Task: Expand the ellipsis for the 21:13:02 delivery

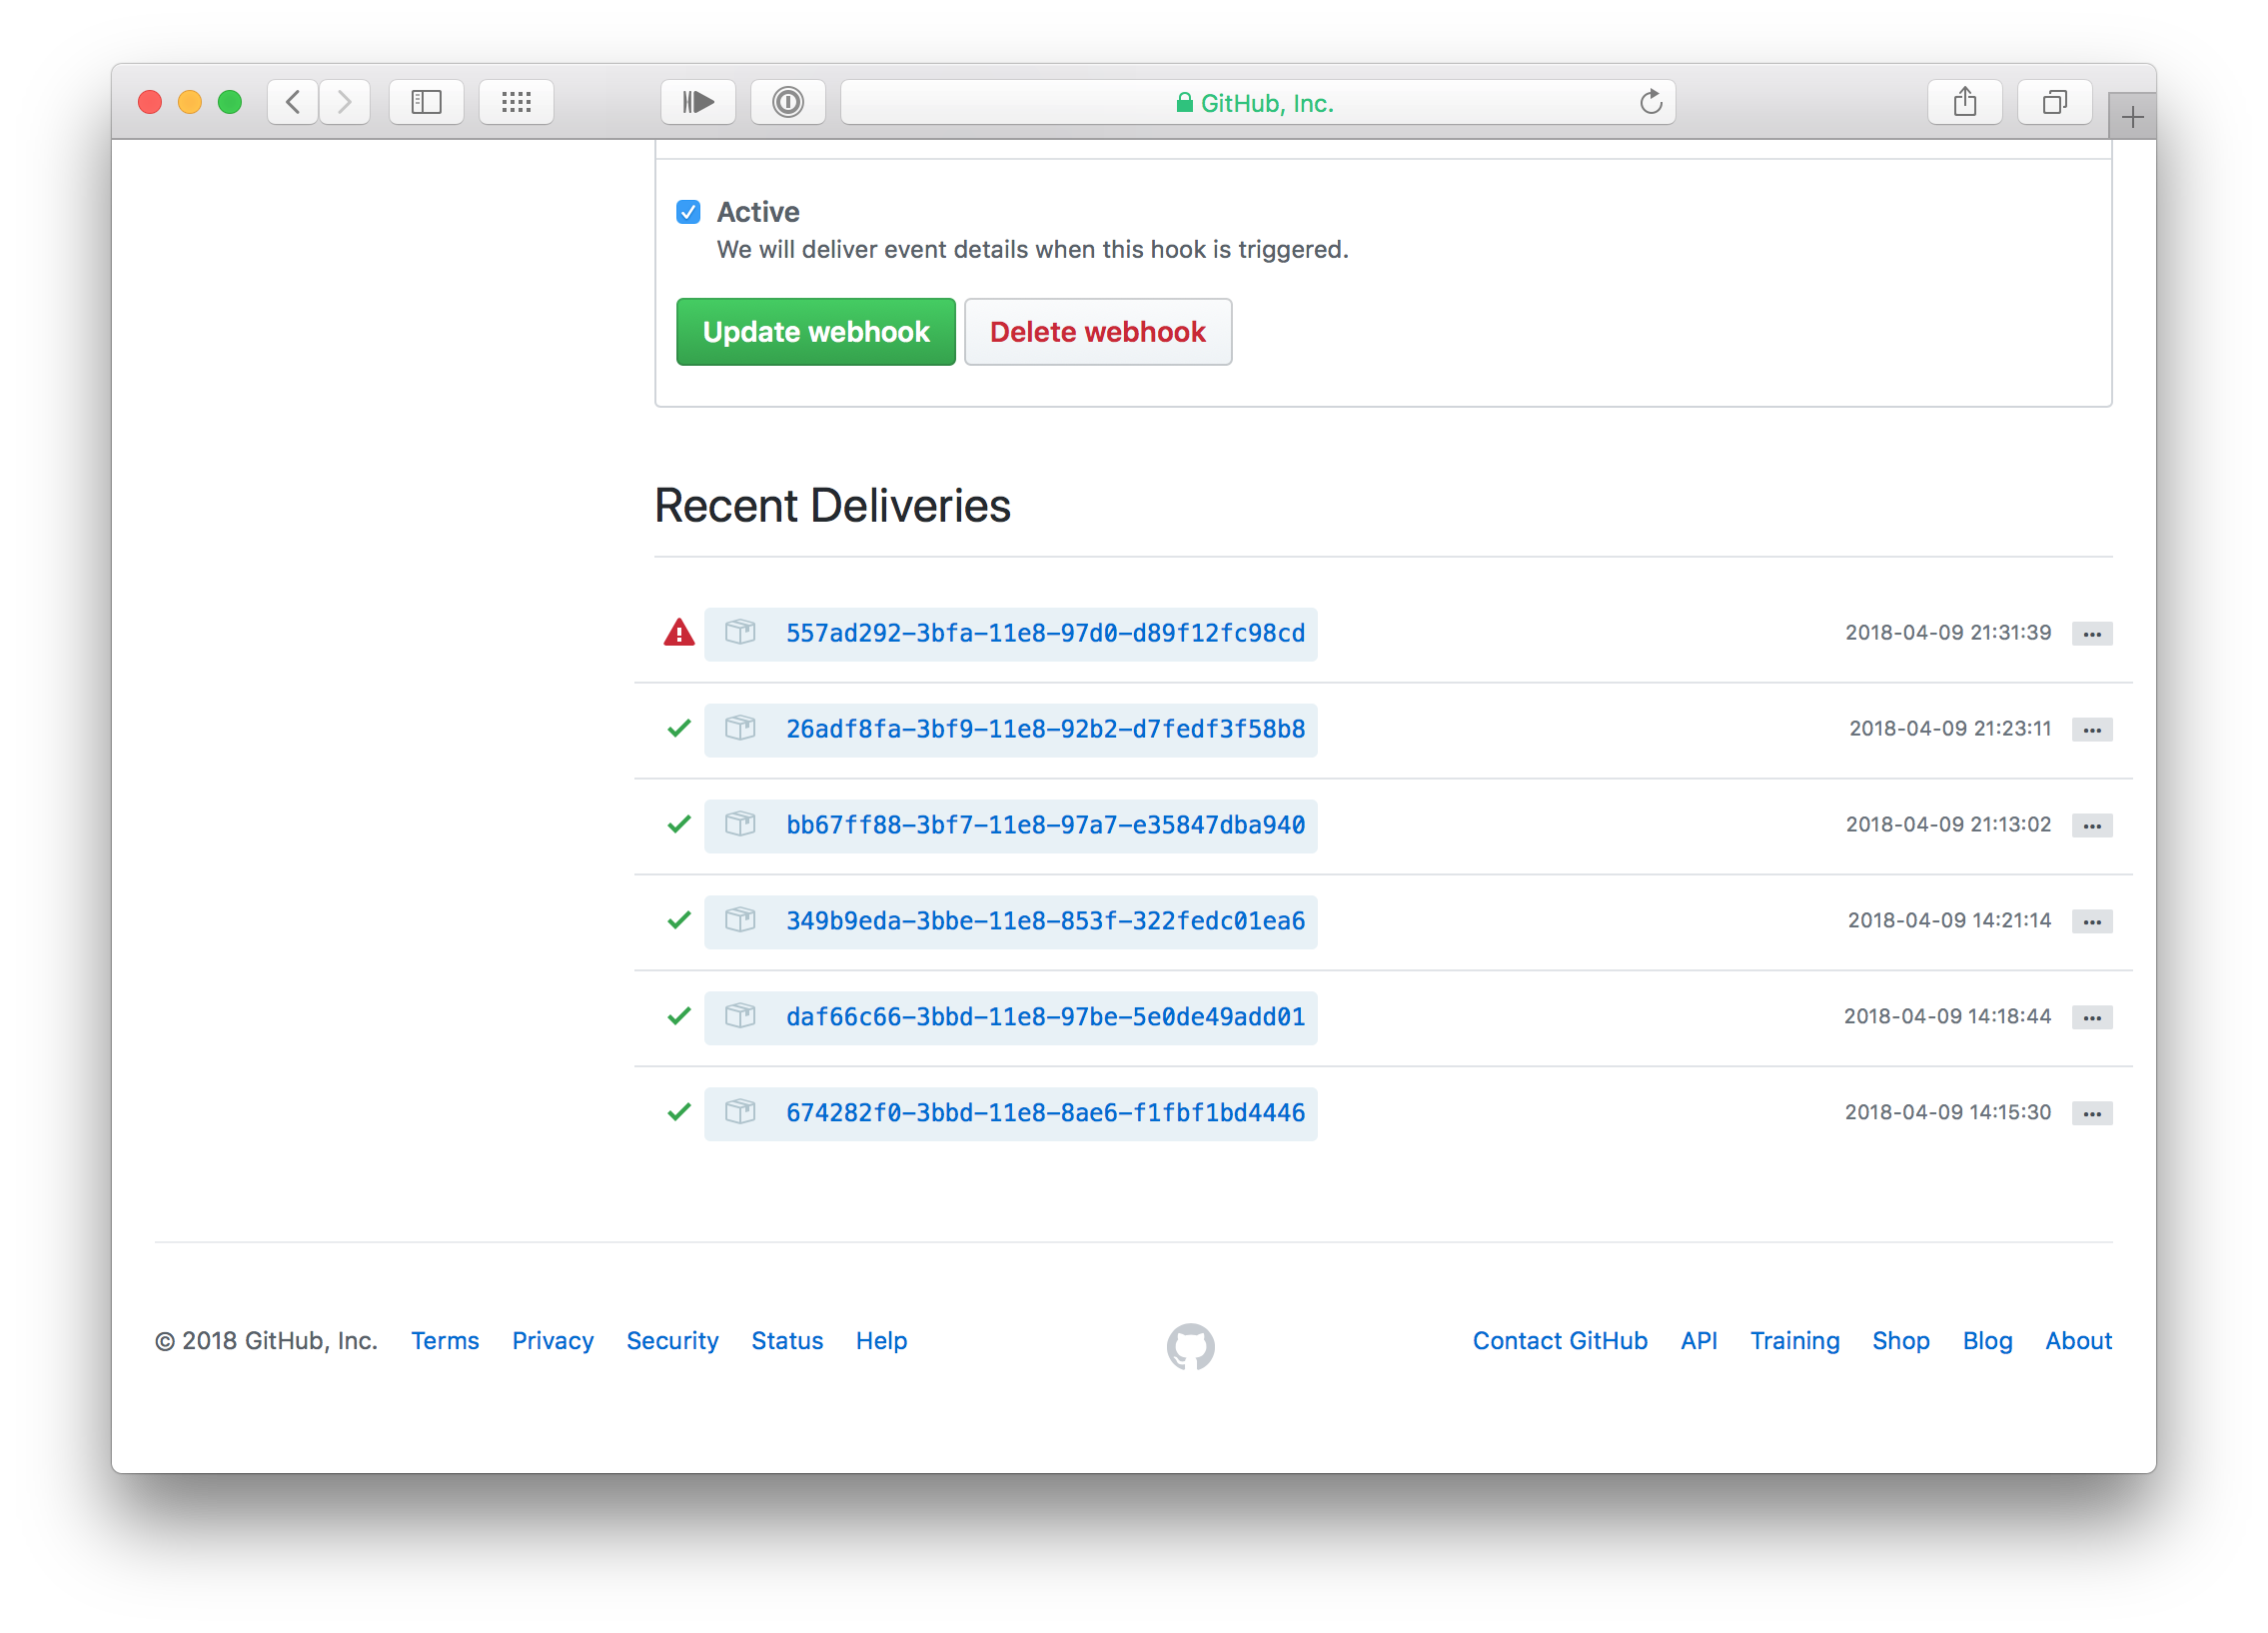Action: pyautogui.click(x=2091, y=826)
